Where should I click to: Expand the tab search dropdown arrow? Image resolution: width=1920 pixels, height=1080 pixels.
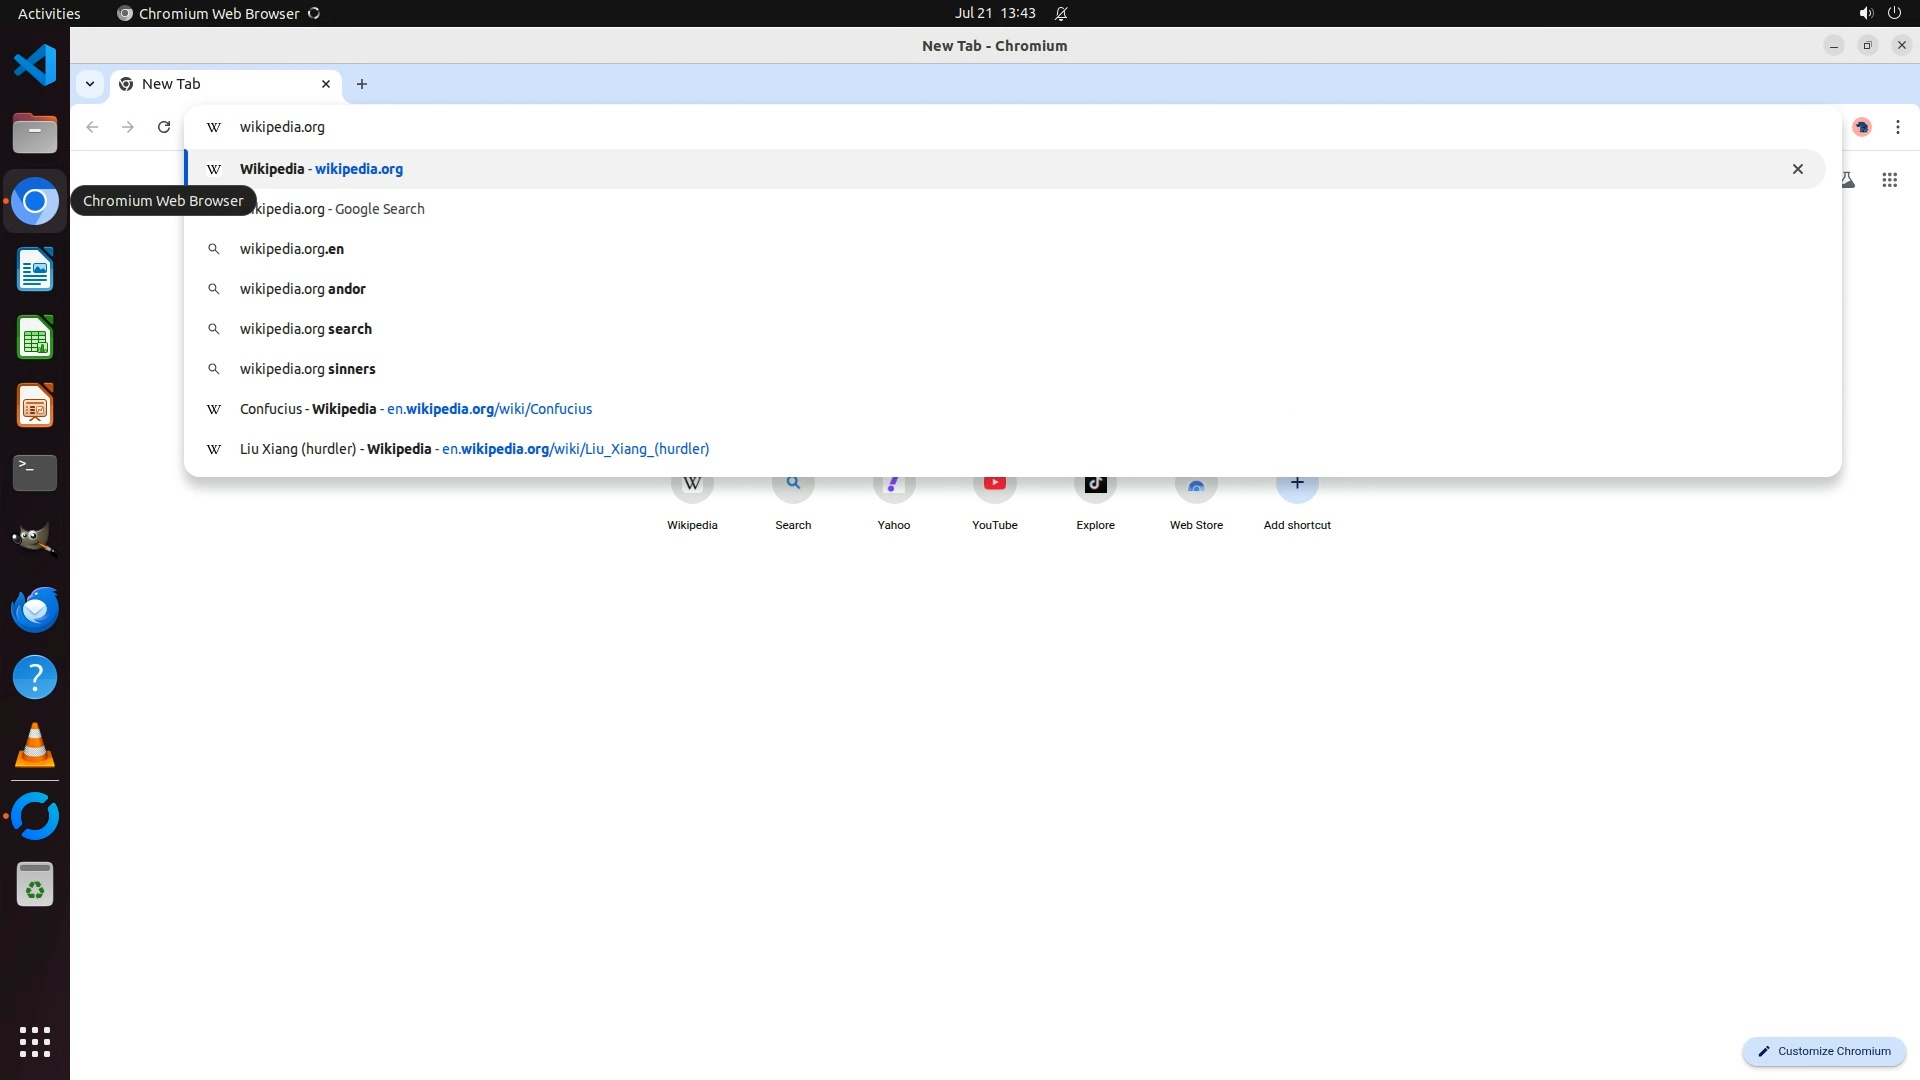coord(90,84)
